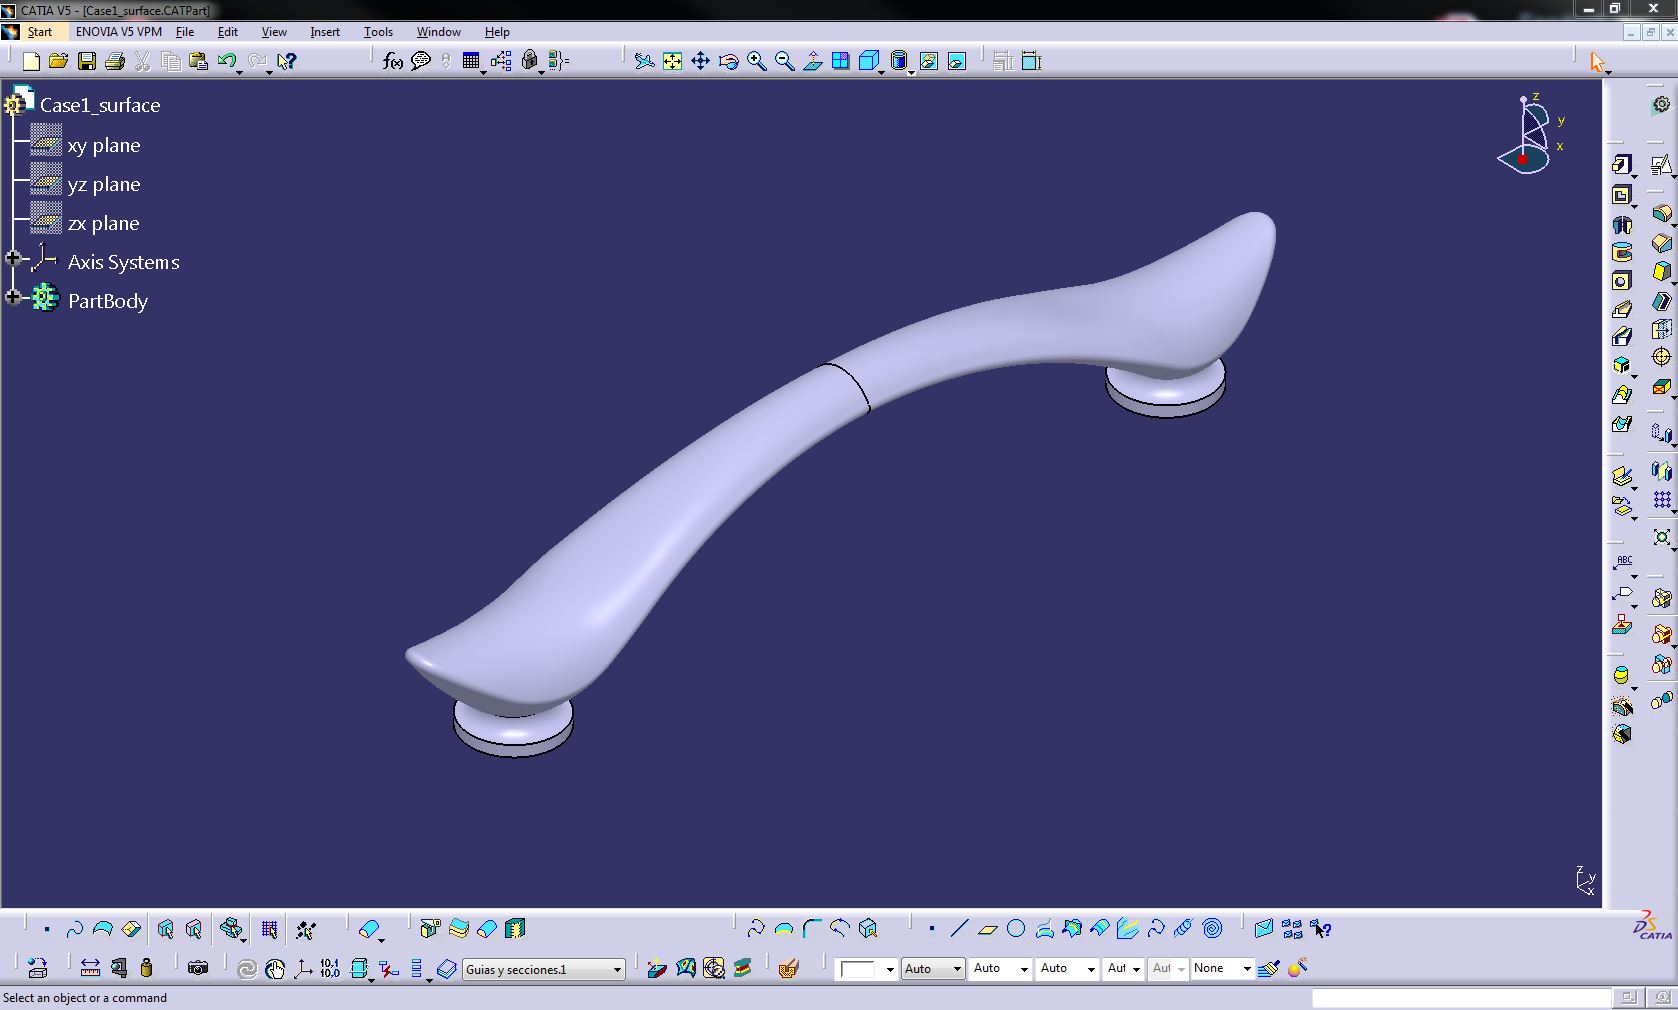Print using the printer icon
Screen dimensions: 1678x1010
115,62
